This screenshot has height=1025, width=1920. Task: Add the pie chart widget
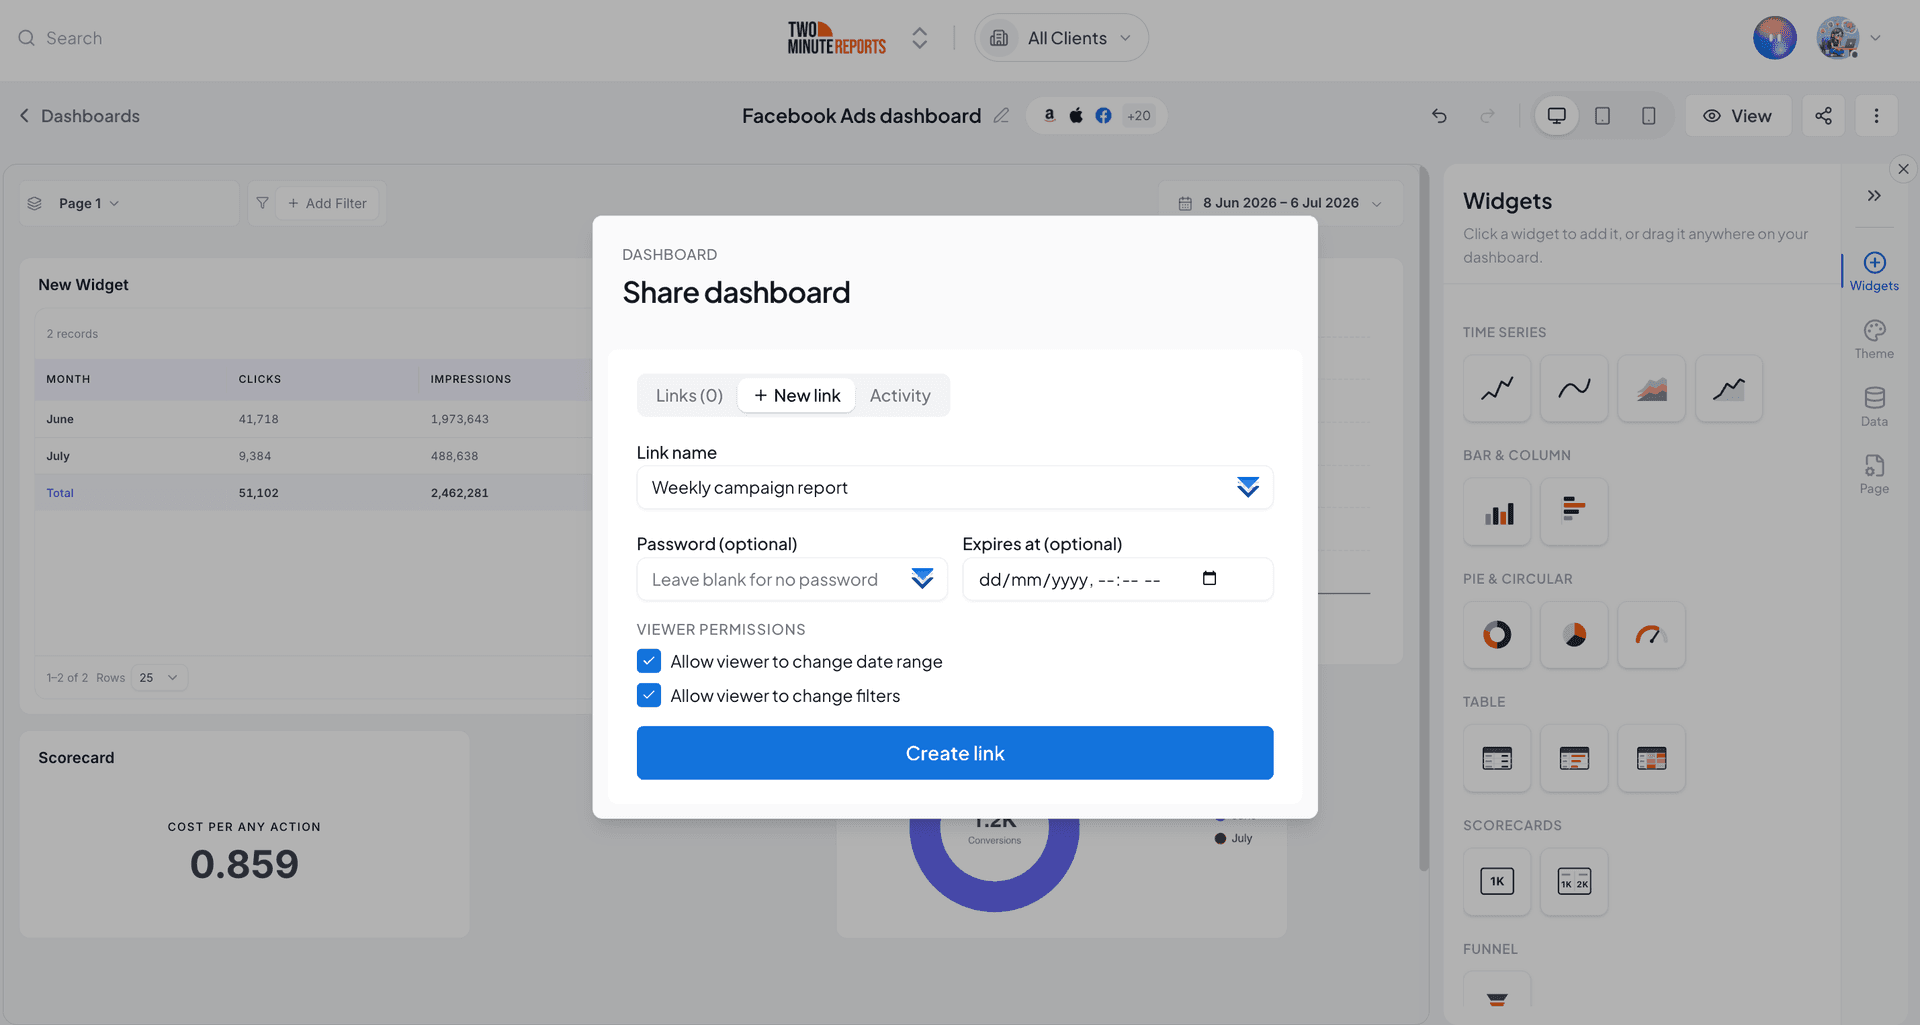point(1574,635)
